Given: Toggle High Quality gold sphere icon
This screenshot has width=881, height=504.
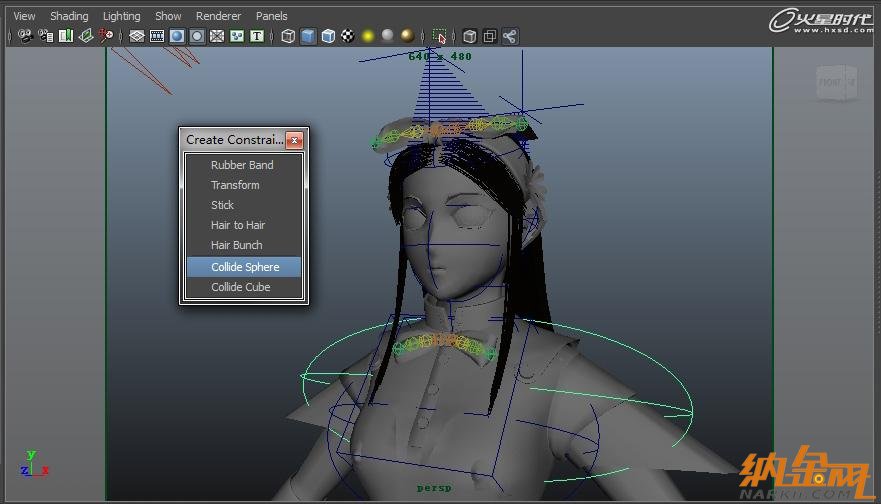Looking at the screenshot, I should coord(408,36).
